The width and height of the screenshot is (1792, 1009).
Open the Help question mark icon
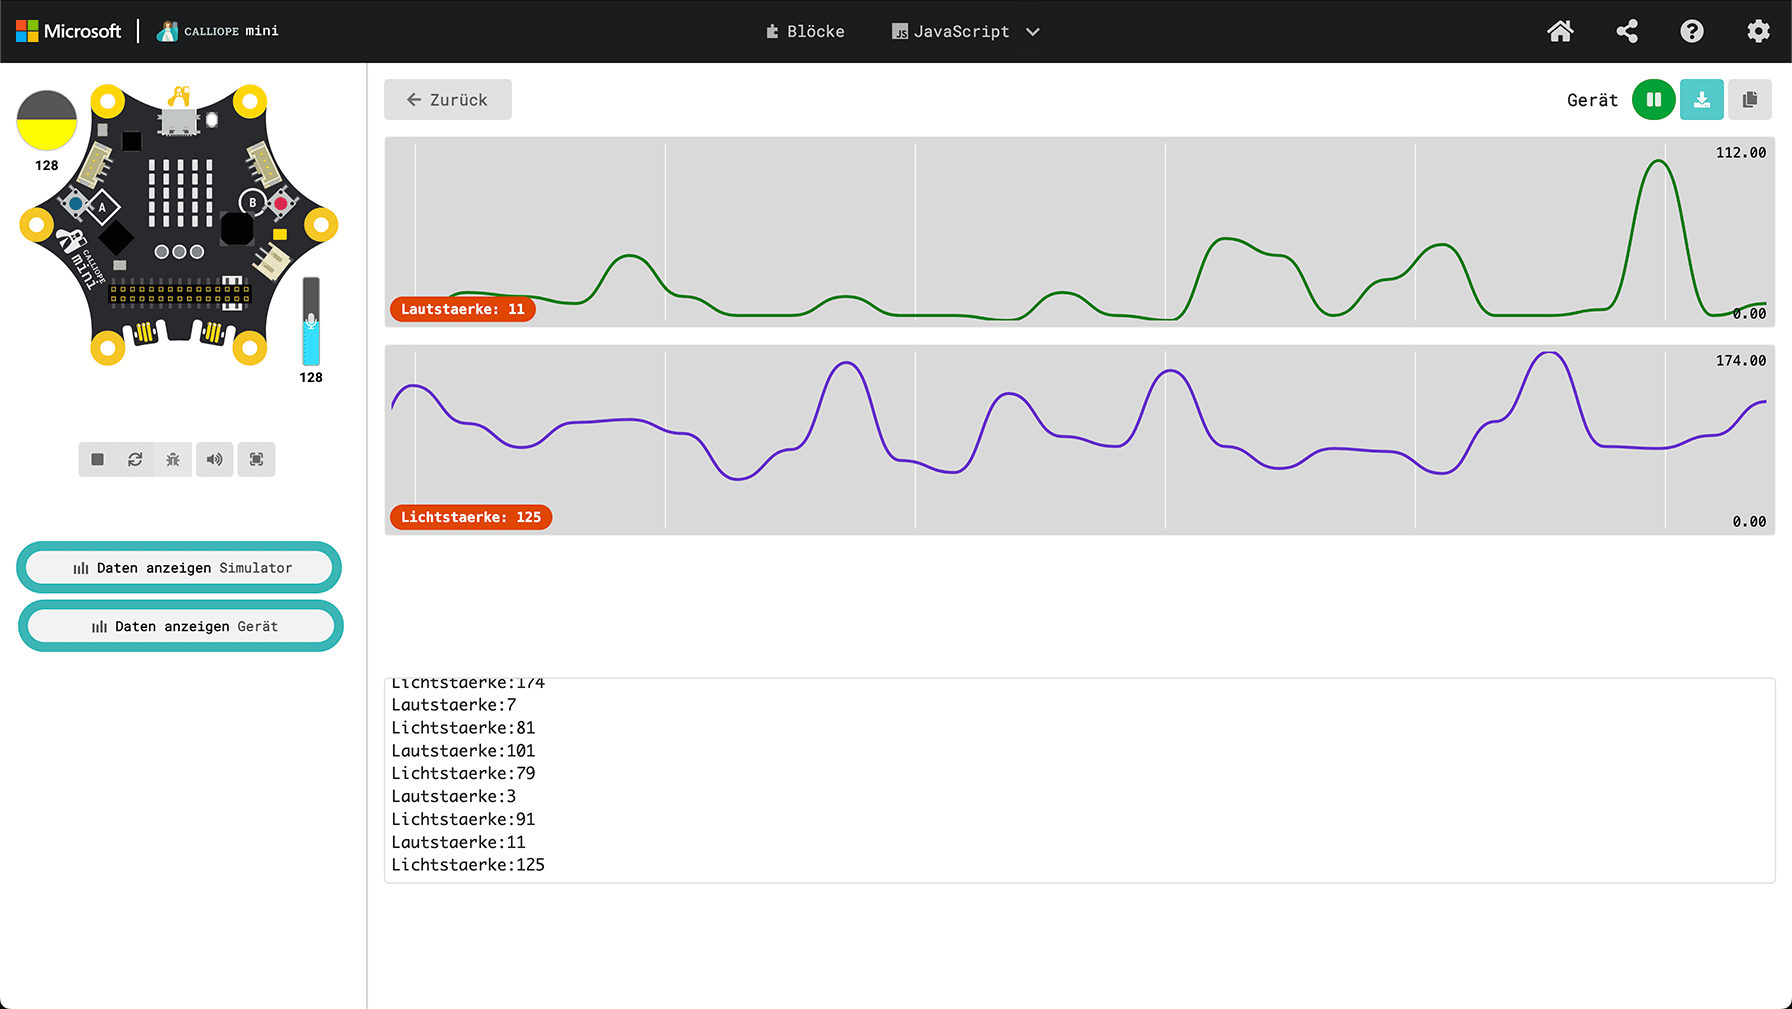(x=1691, y=32)
